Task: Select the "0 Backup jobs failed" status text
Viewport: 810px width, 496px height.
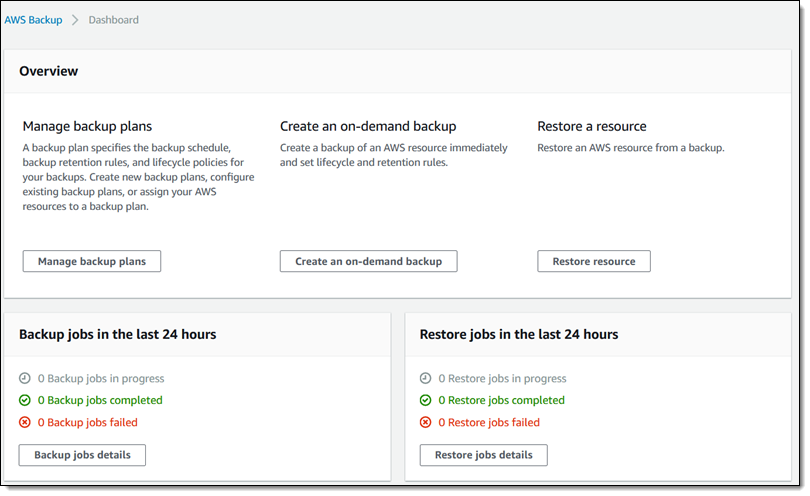Action: 88,423
